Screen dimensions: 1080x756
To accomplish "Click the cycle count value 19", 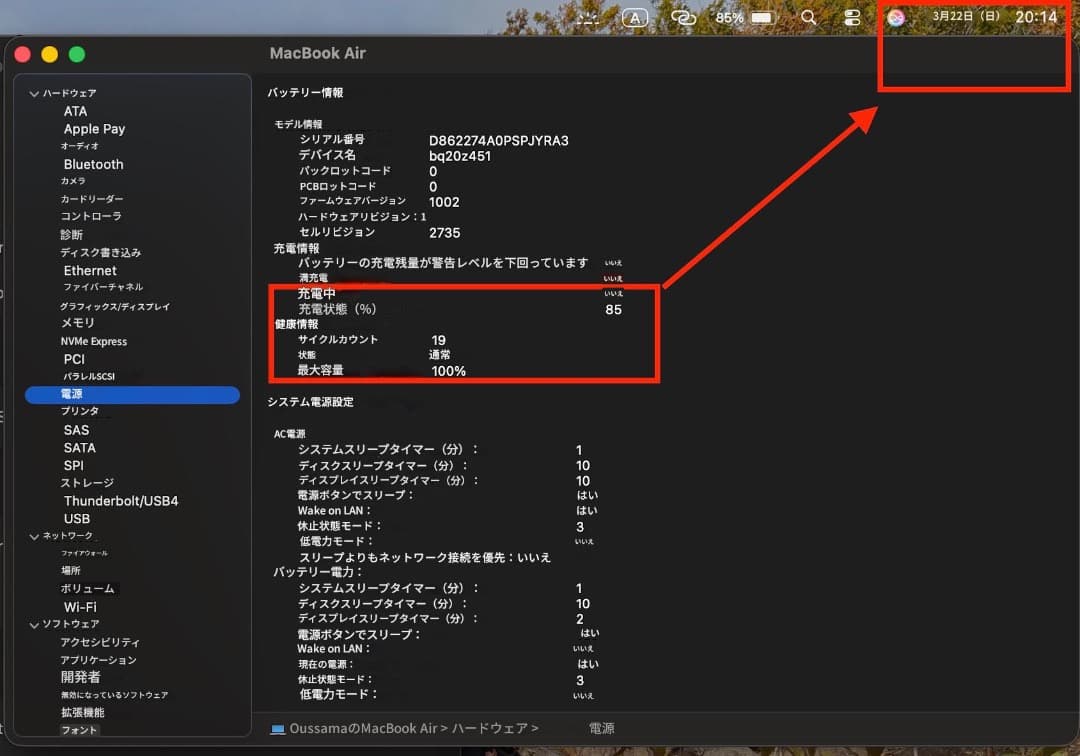I will 439,340.
